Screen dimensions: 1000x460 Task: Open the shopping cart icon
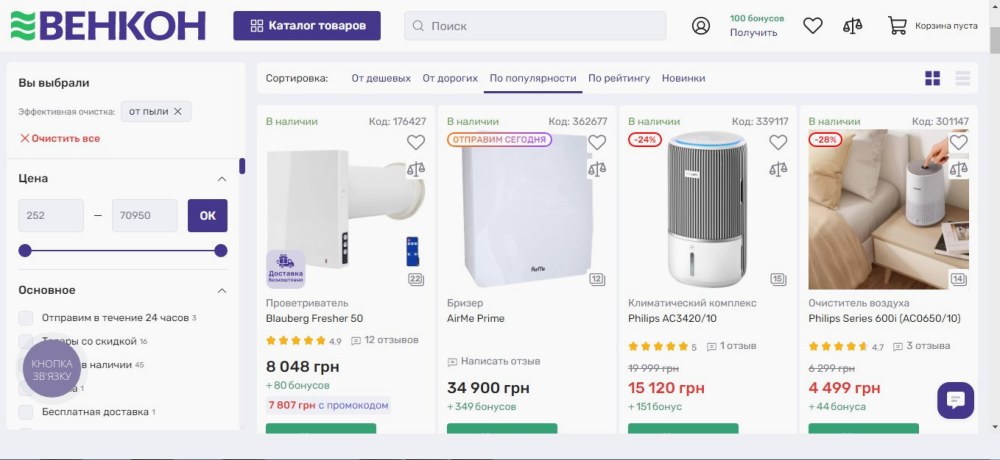pyautogui.click(x=898, y=26)
